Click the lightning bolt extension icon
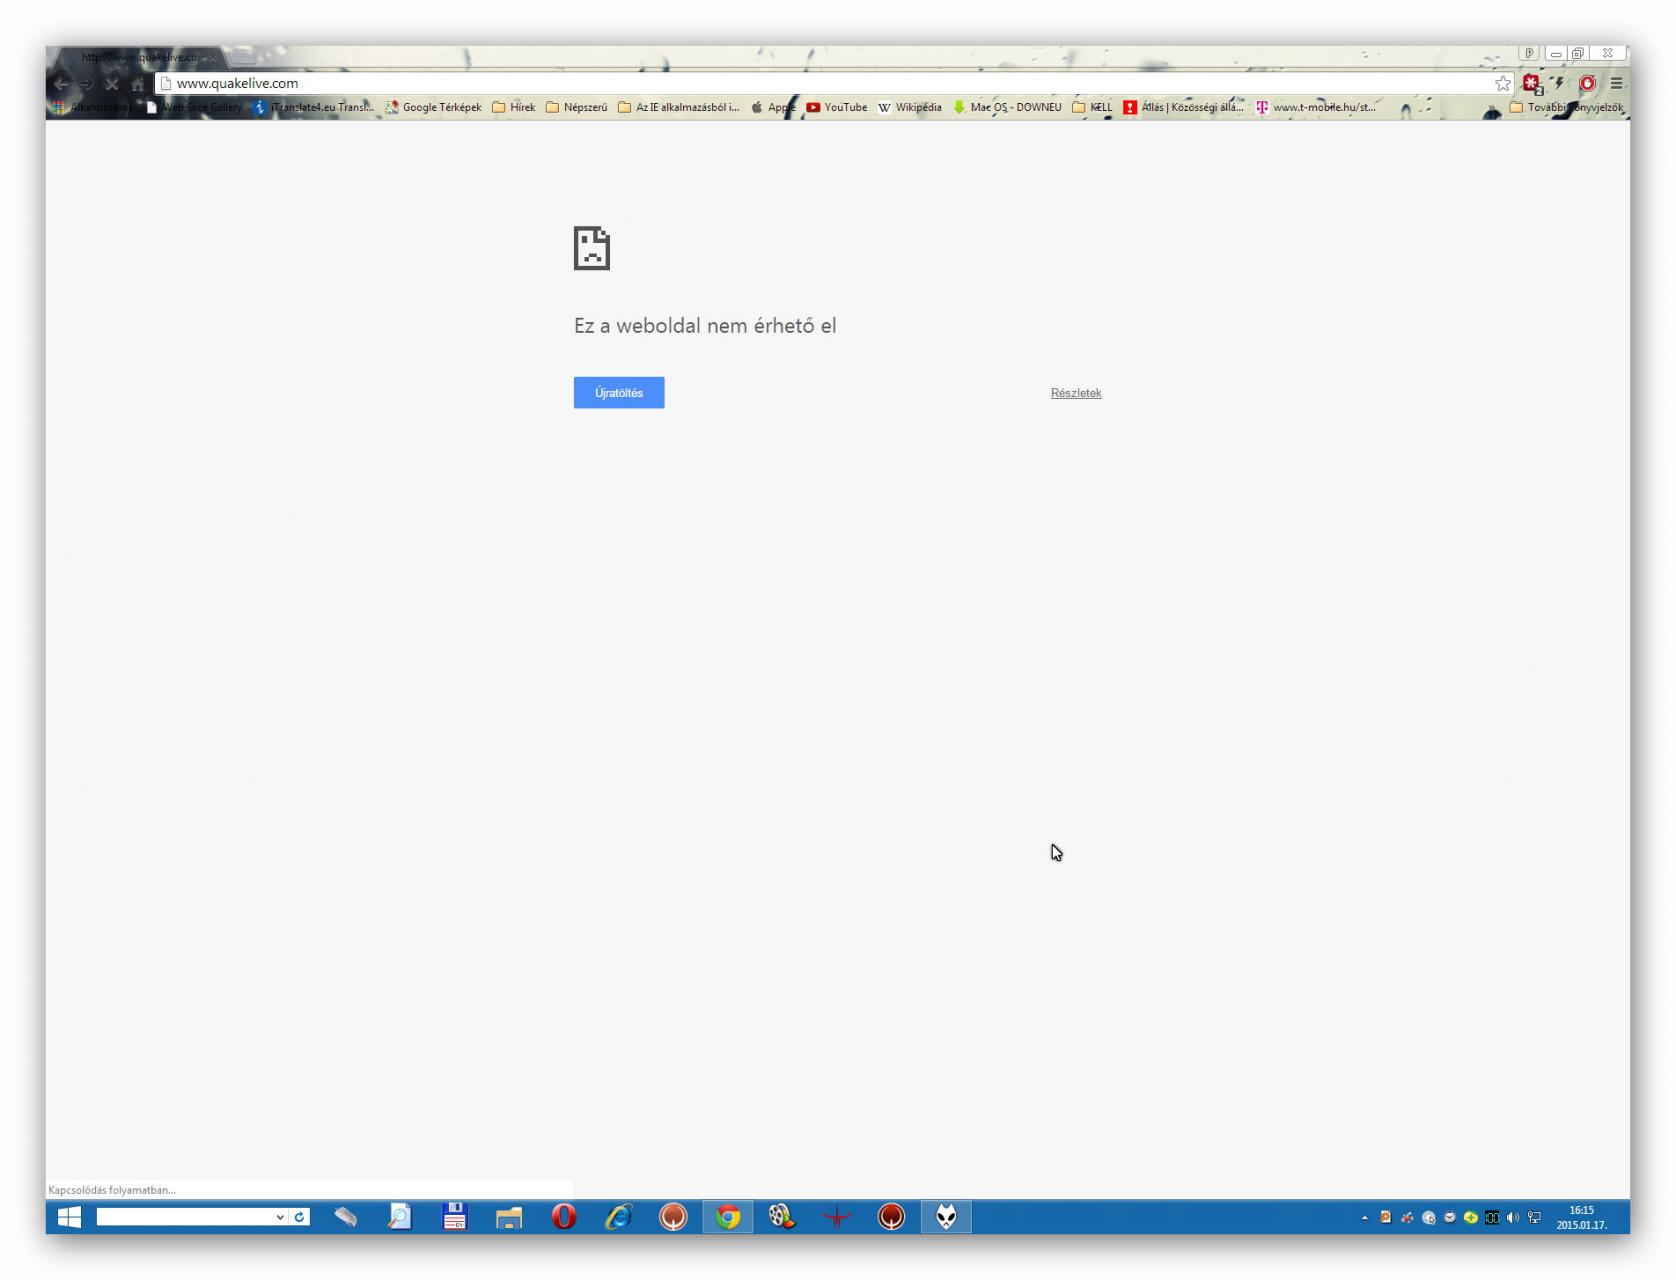Image resolution: width=1676 pixels, height=1280 pixels. tap(1559, 83)
